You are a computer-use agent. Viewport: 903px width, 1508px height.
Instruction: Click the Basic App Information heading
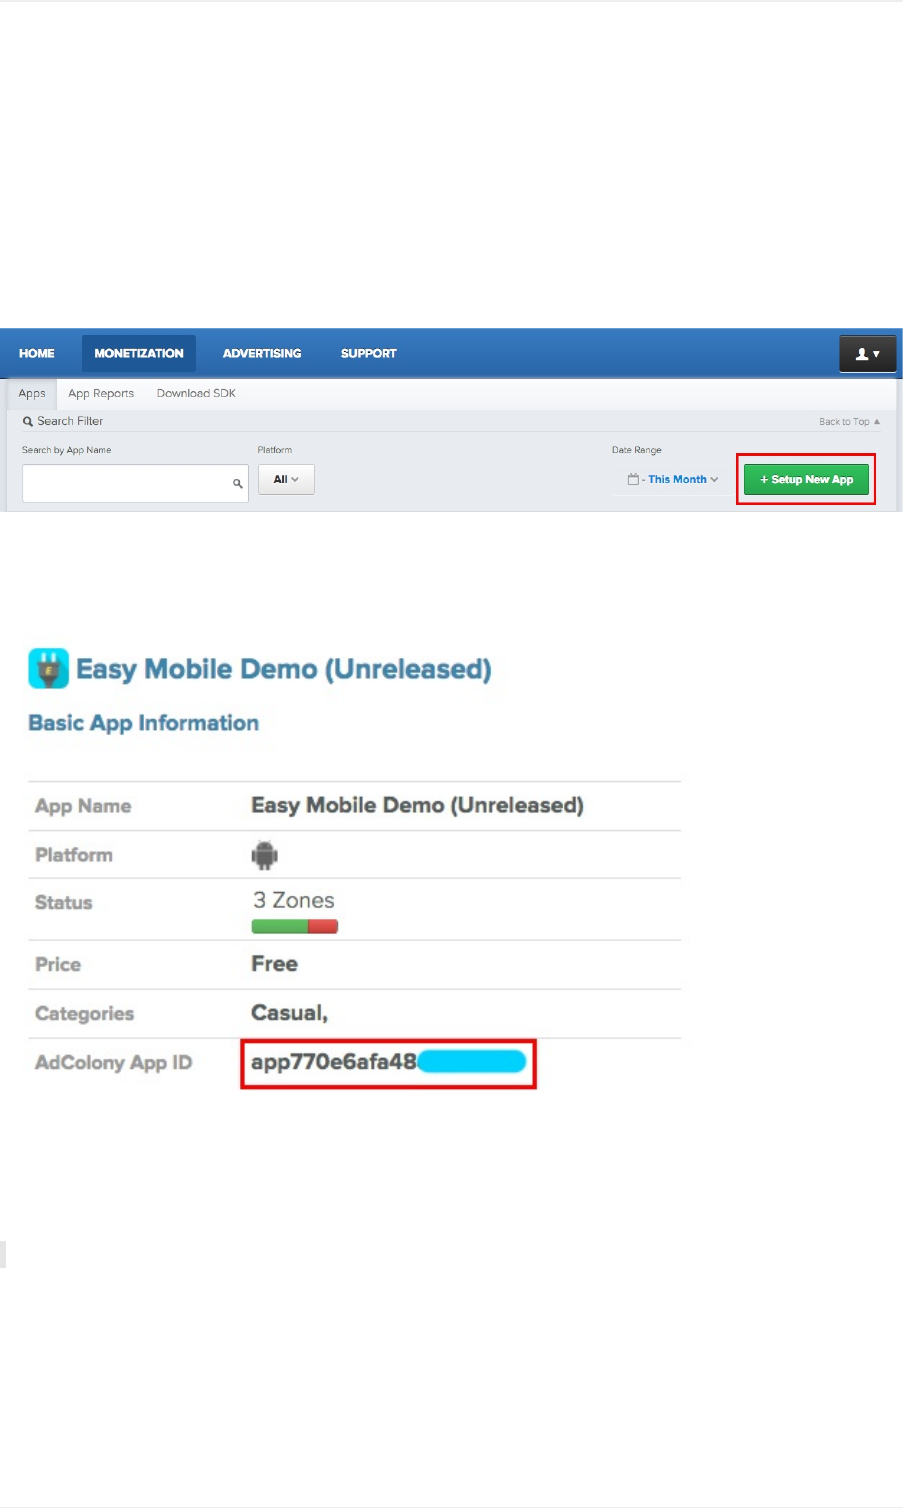click(x=143, y=723)
